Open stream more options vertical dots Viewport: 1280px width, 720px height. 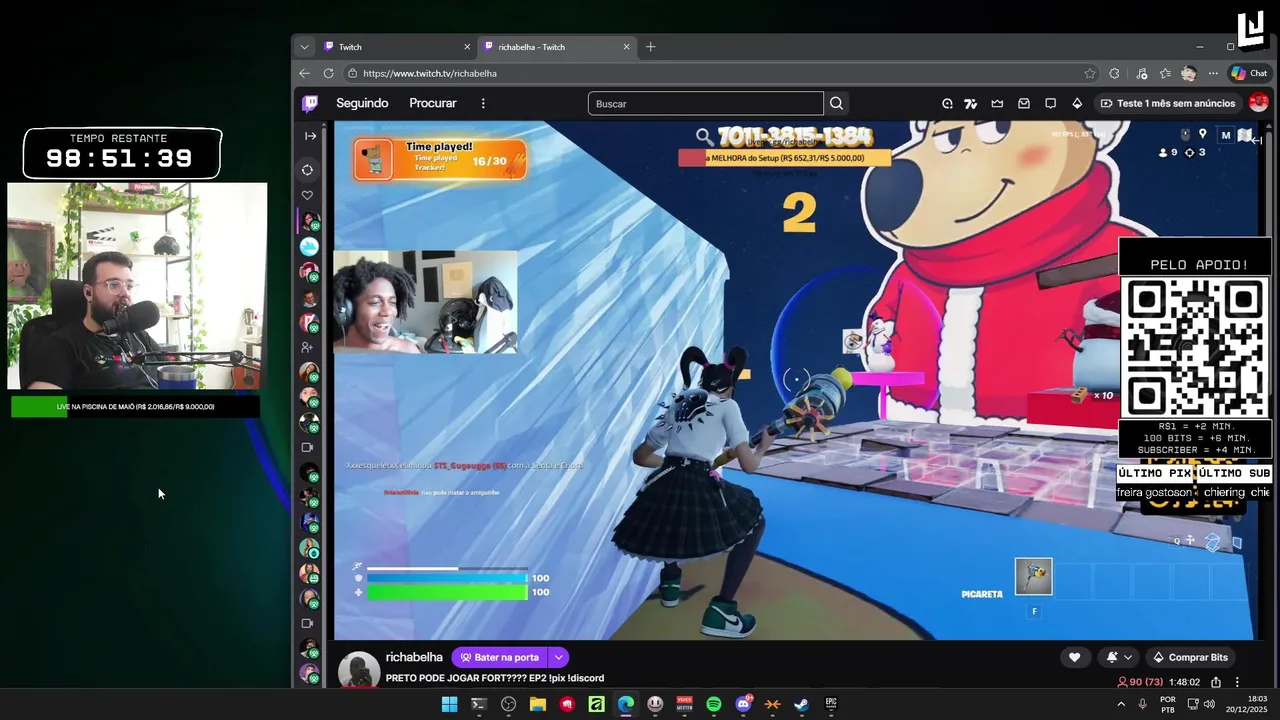pyautogui.click(x=1238, y=682)
